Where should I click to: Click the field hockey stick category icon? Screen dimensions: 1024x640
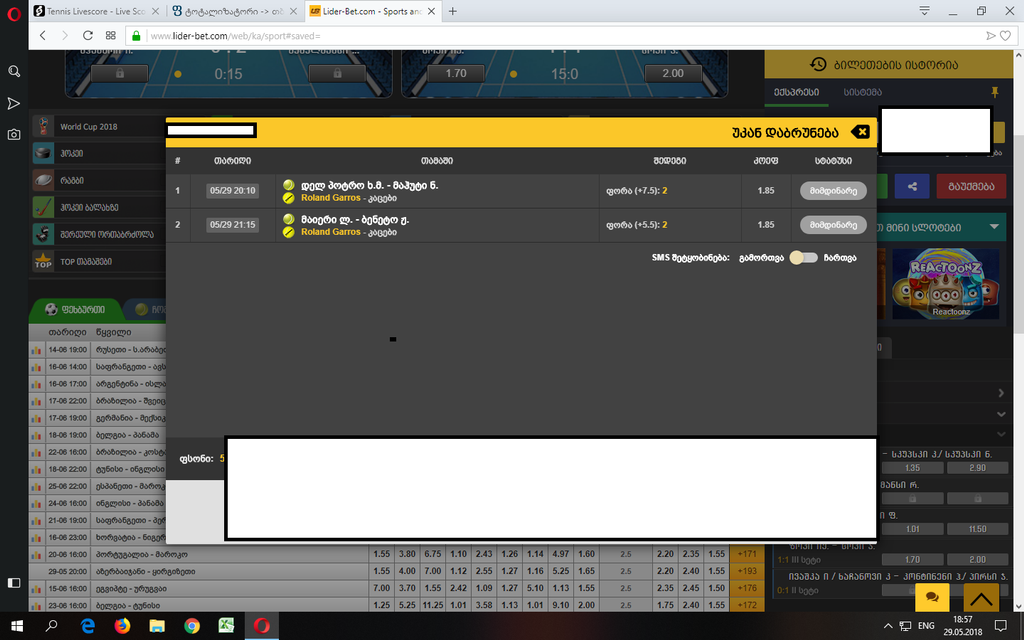pos(43,207)
